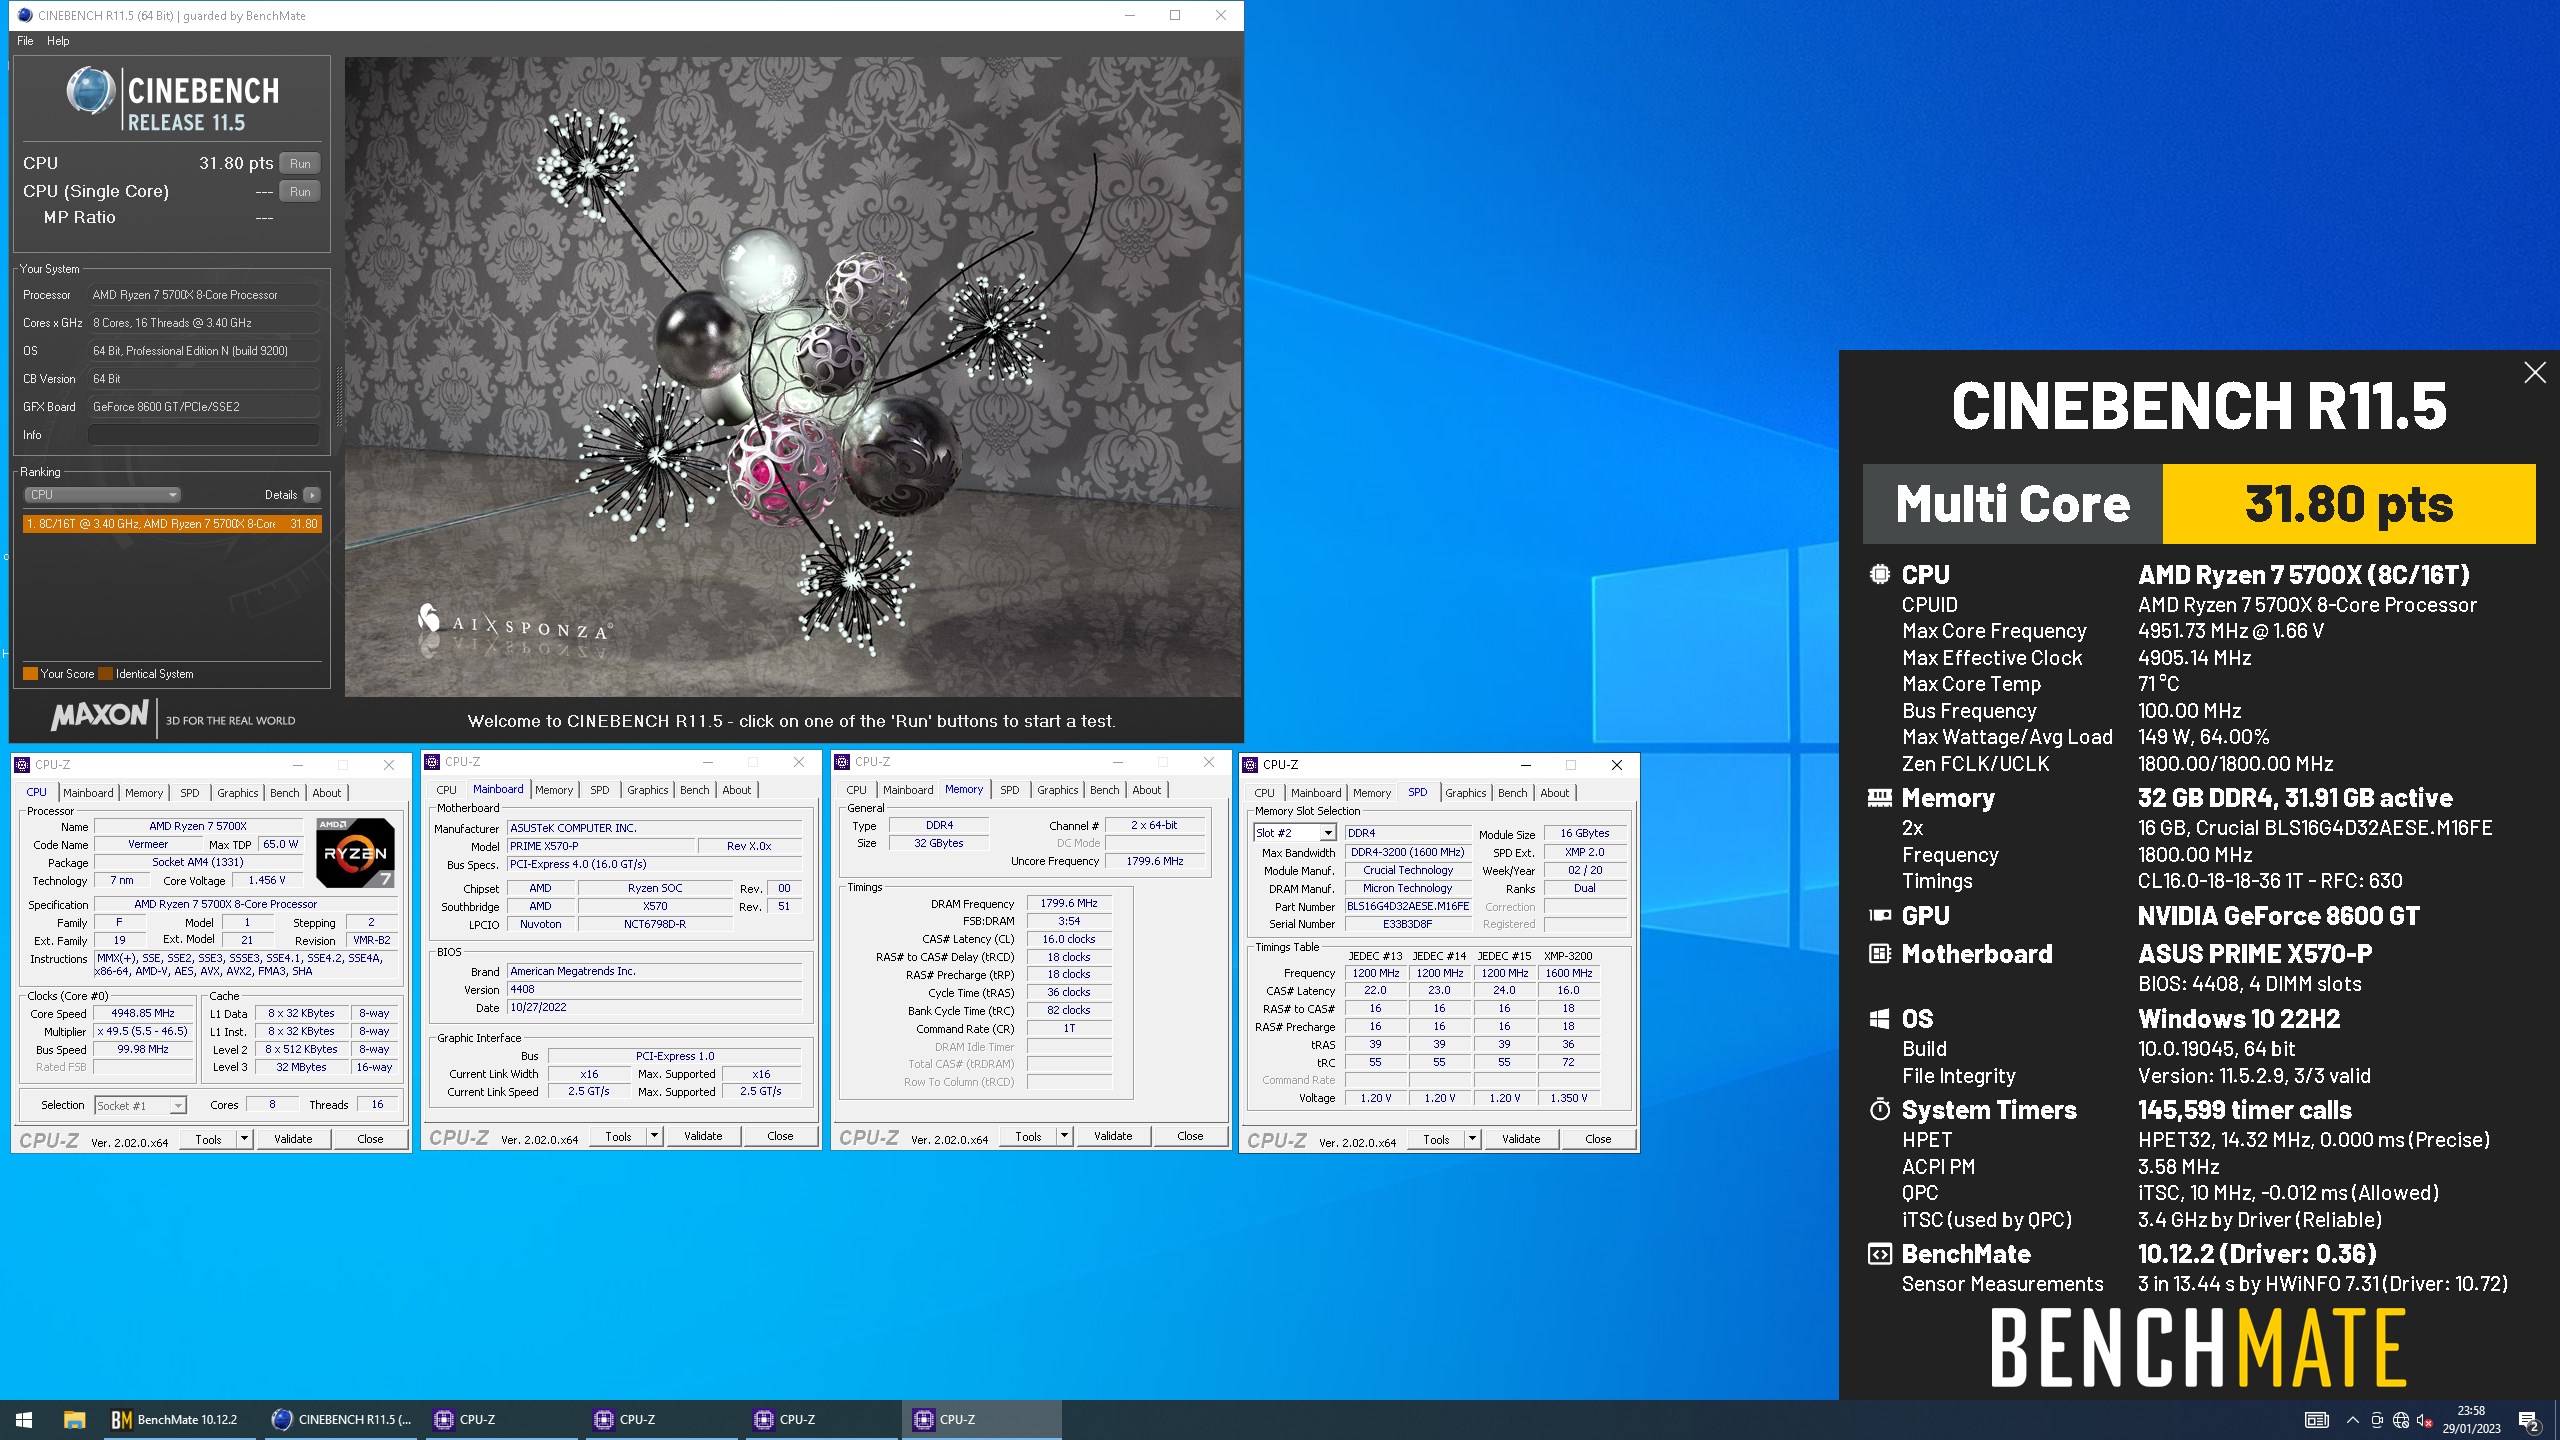
Task: Open the notification center icon
Action: 2528,1421
